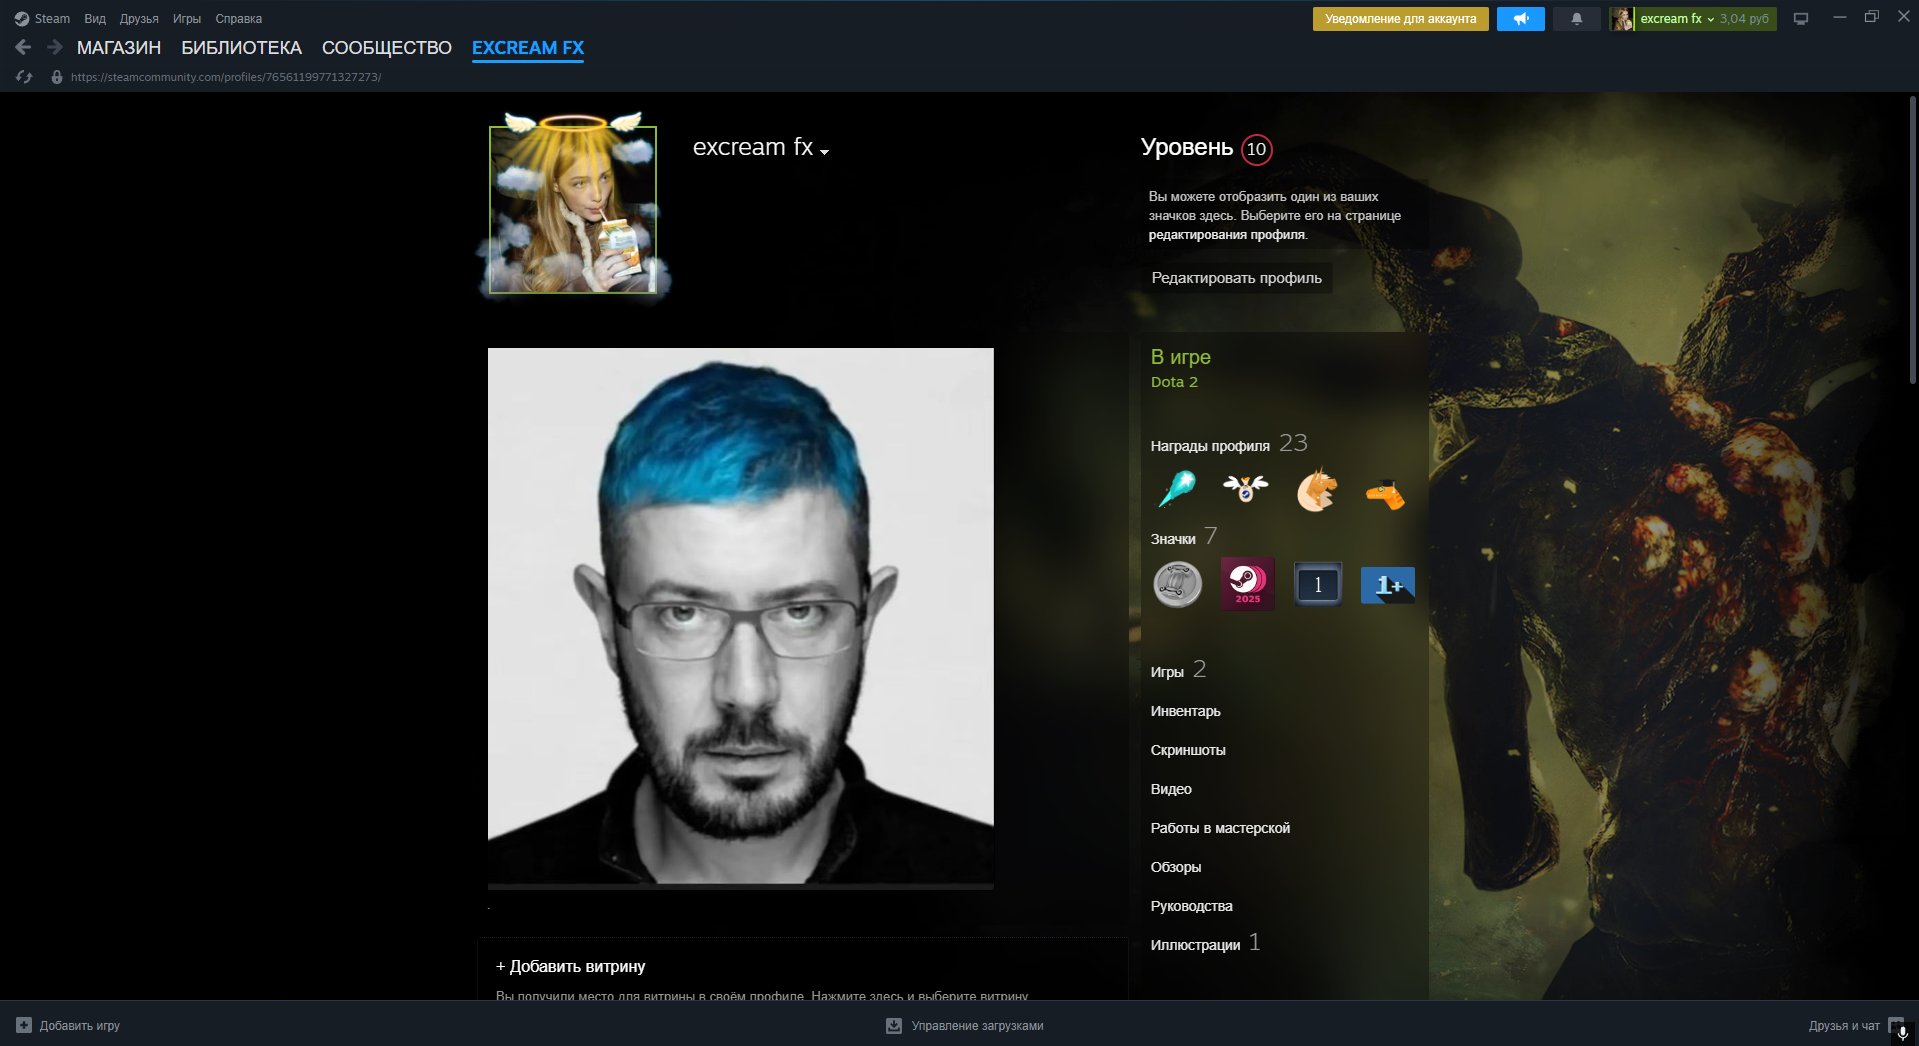Image resolution: width=1919 pixels, height=1046 pixels.
Task: Open the blue 1+ game collector badge
Action: [1388, 585]
